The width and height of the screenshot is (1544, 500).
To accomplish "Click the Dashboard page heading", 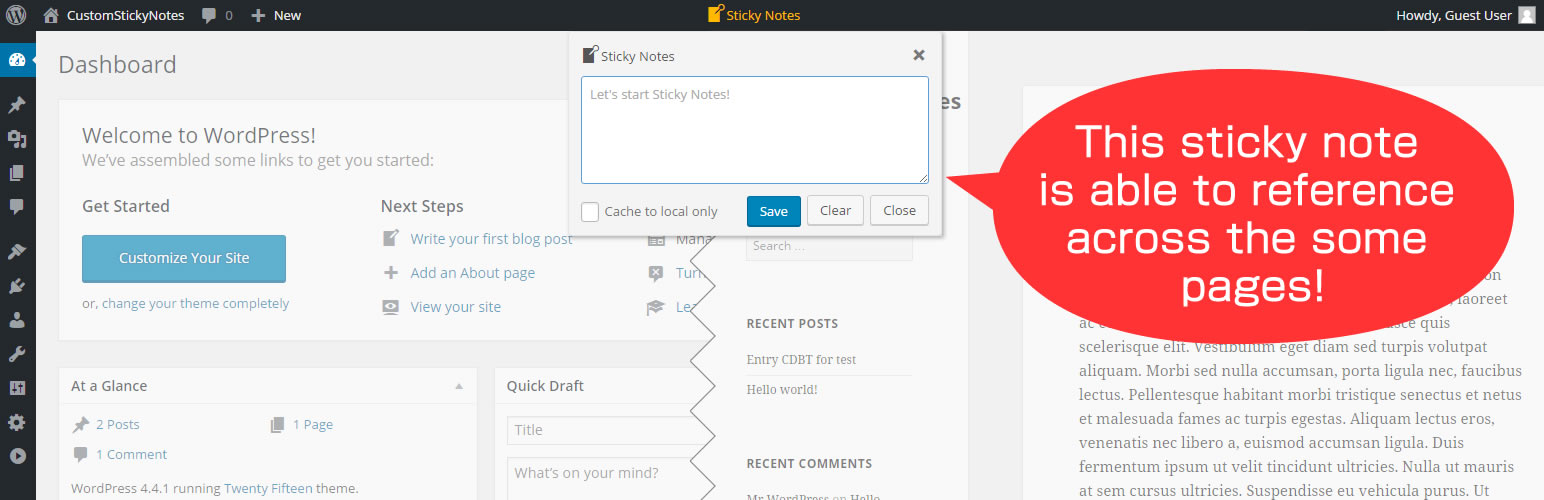I will tap(117, 65).
